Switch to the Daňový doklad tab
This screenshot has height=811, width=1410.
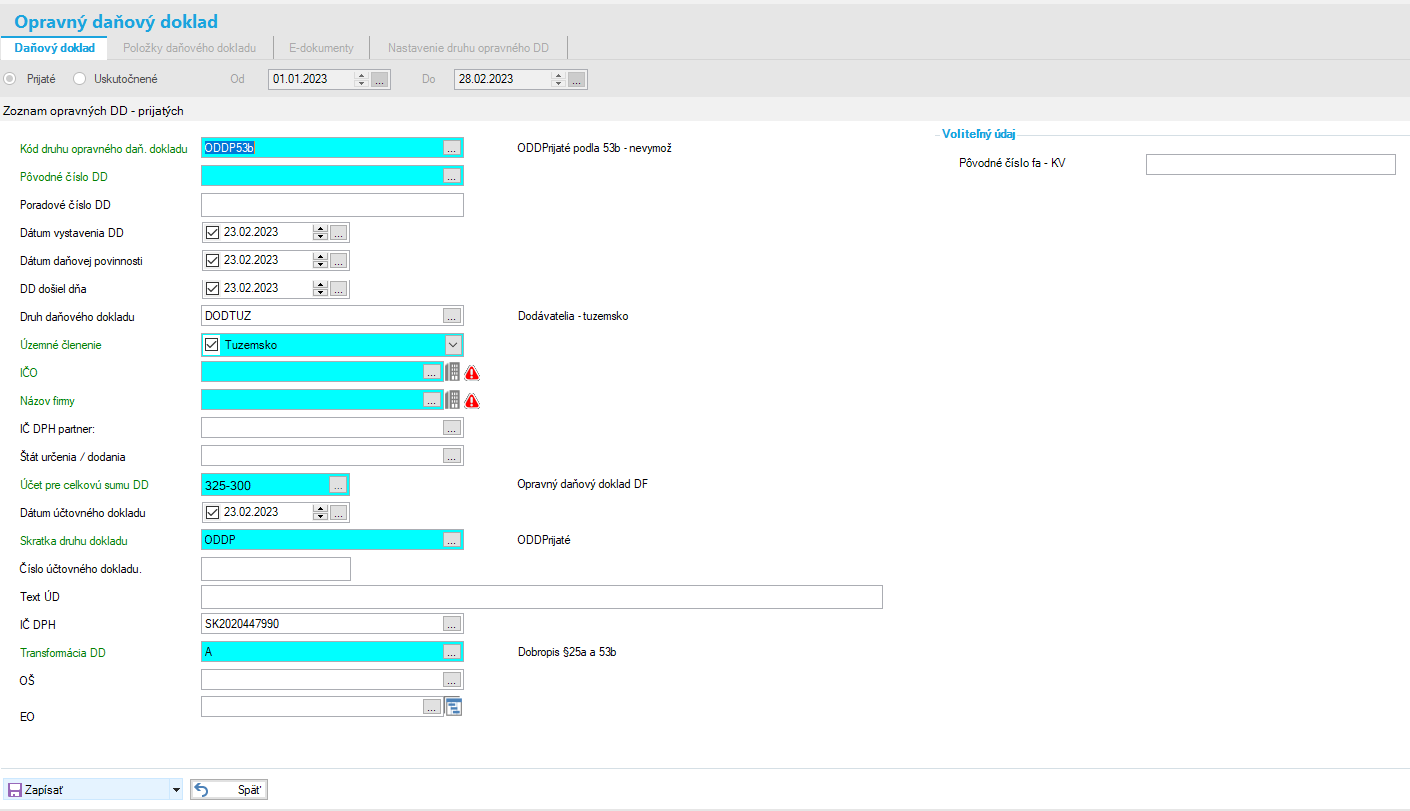54,47
